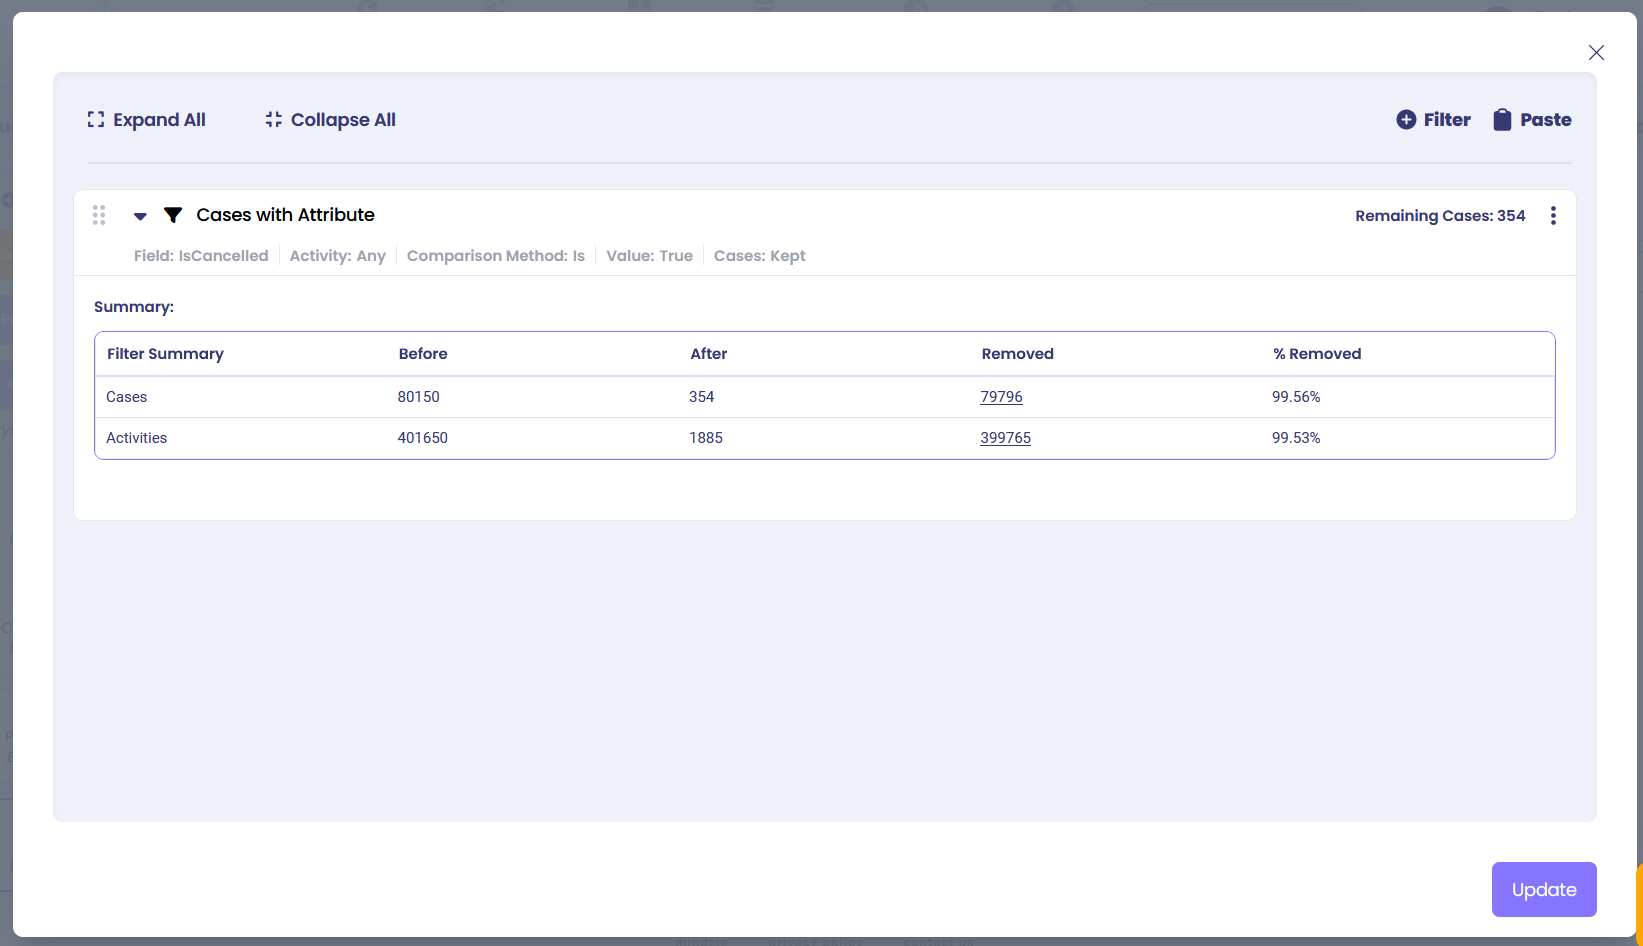
Task: Select the Value: True parameter
Action: pyautogui.click(x=649, y=256)
